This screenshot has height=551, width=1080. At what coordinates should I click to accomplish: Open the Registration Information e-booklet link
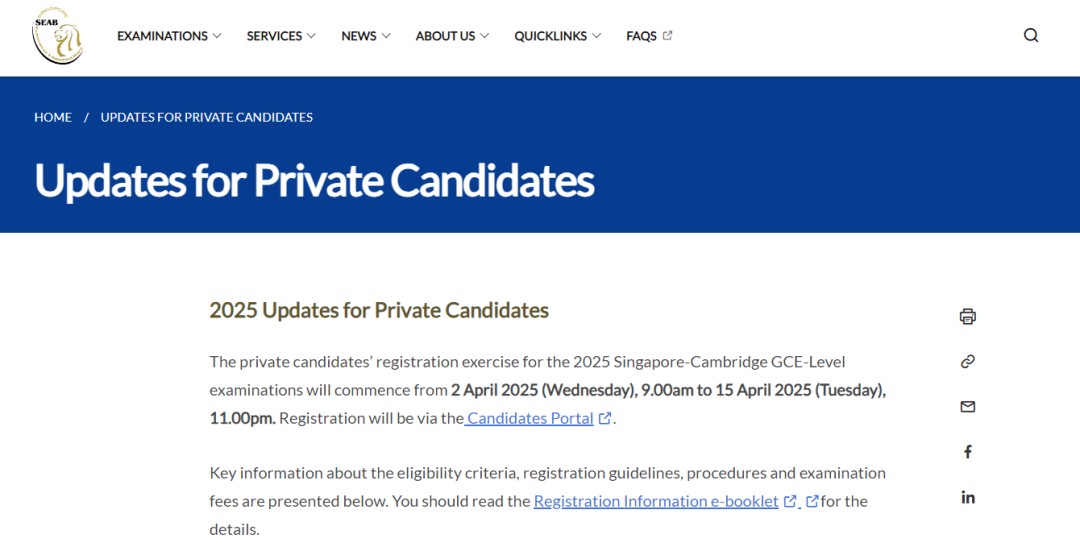(656, 501)
